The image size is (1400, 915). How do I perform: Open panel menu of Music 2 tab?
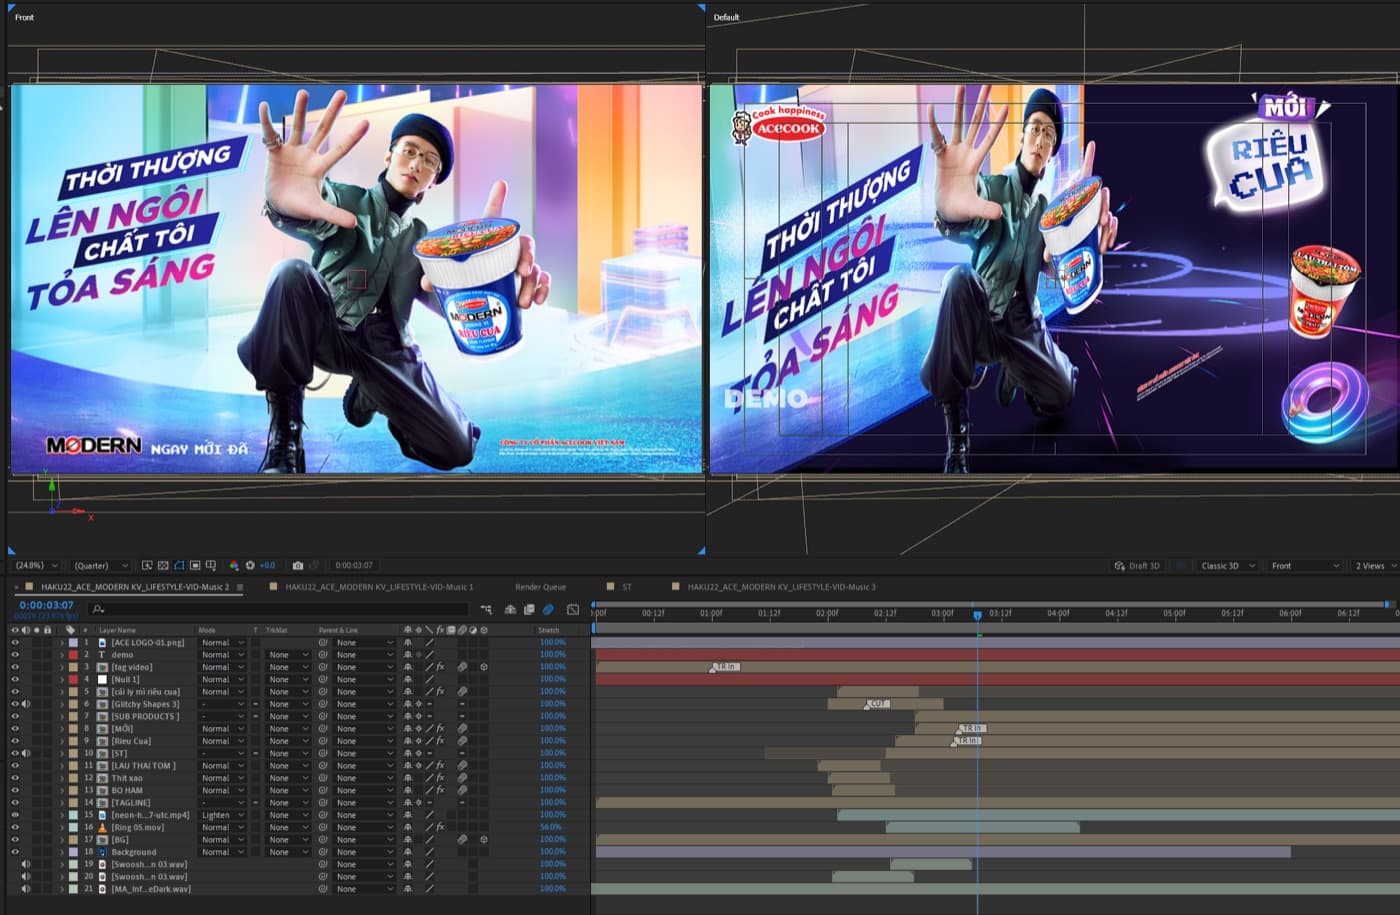point(240,587)
